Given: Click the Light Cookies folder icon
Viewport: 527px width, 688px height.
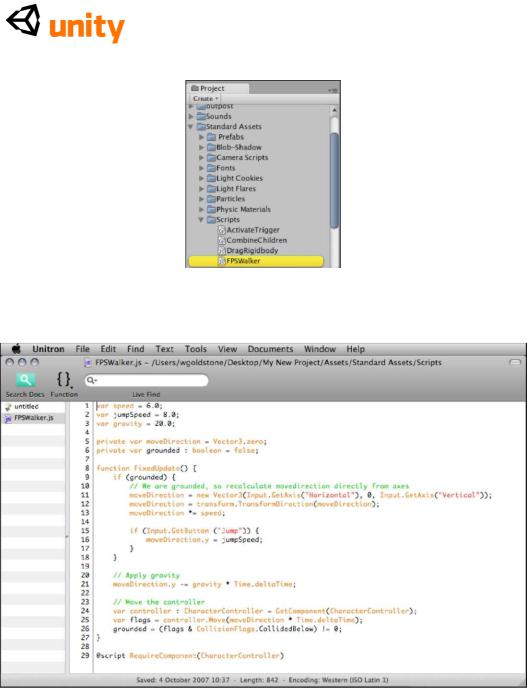Looking at the screenshot, I should pos(212,178).
